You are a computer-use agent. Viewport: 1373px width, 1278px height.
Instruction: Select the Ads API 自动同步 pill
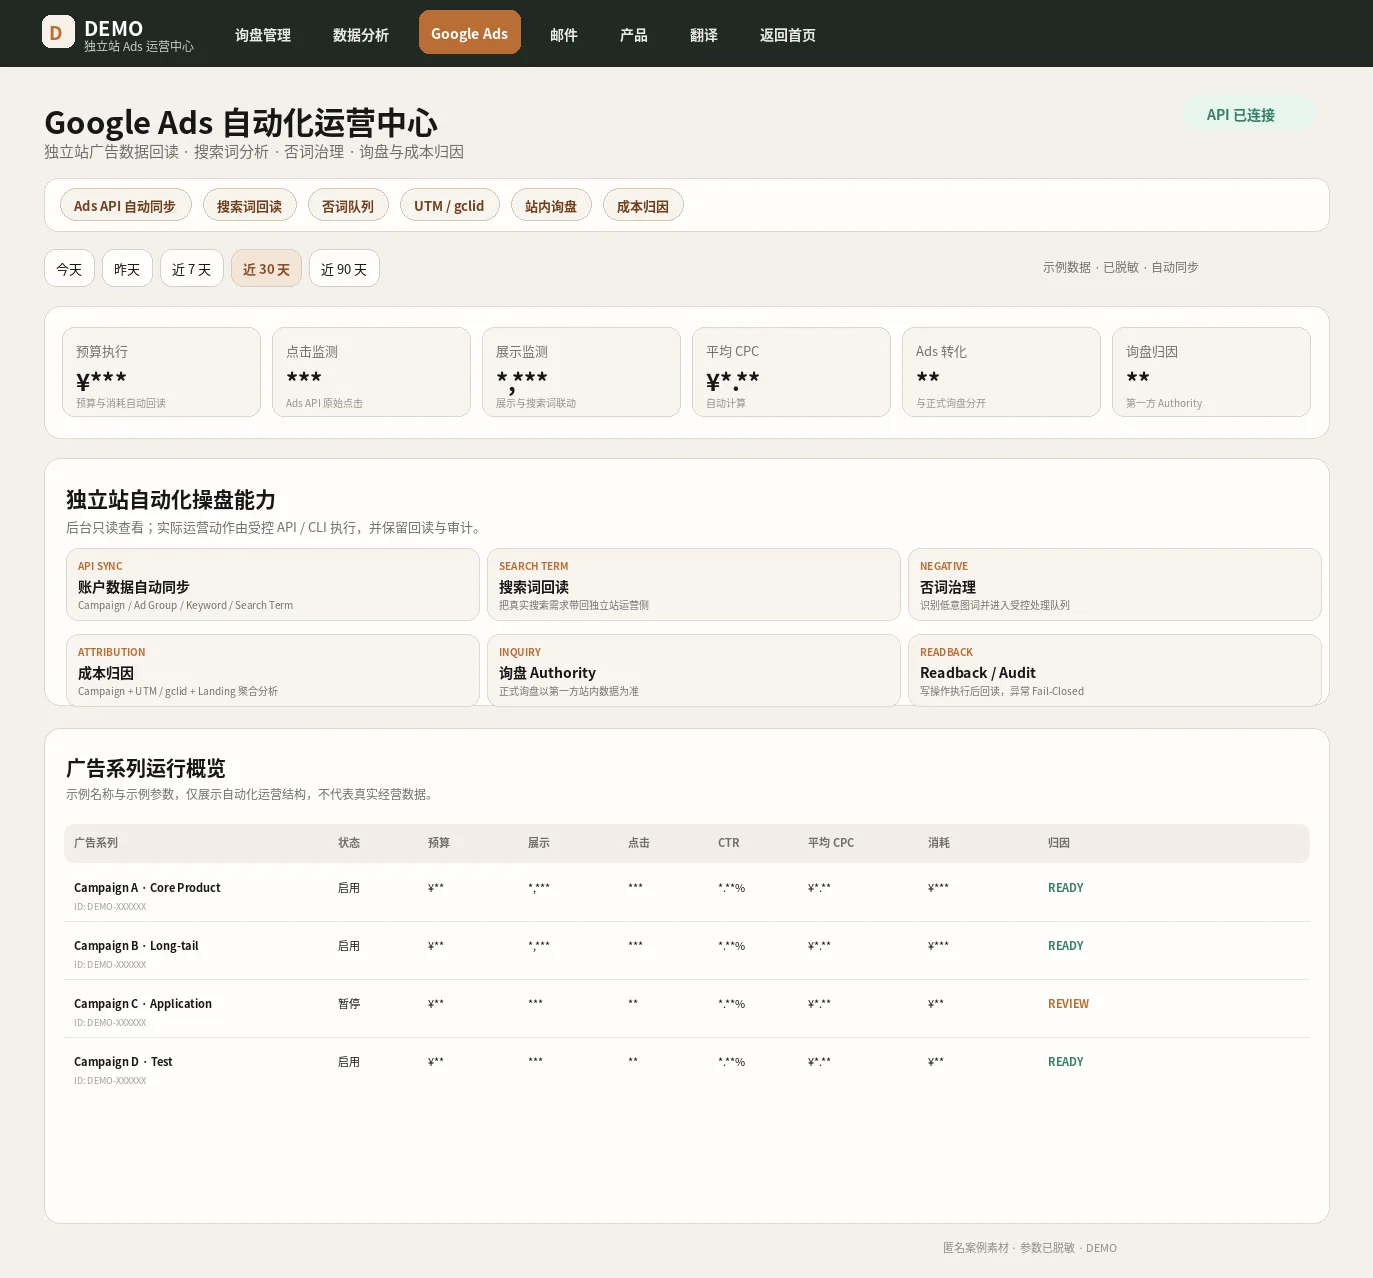[x=125, y=205]
